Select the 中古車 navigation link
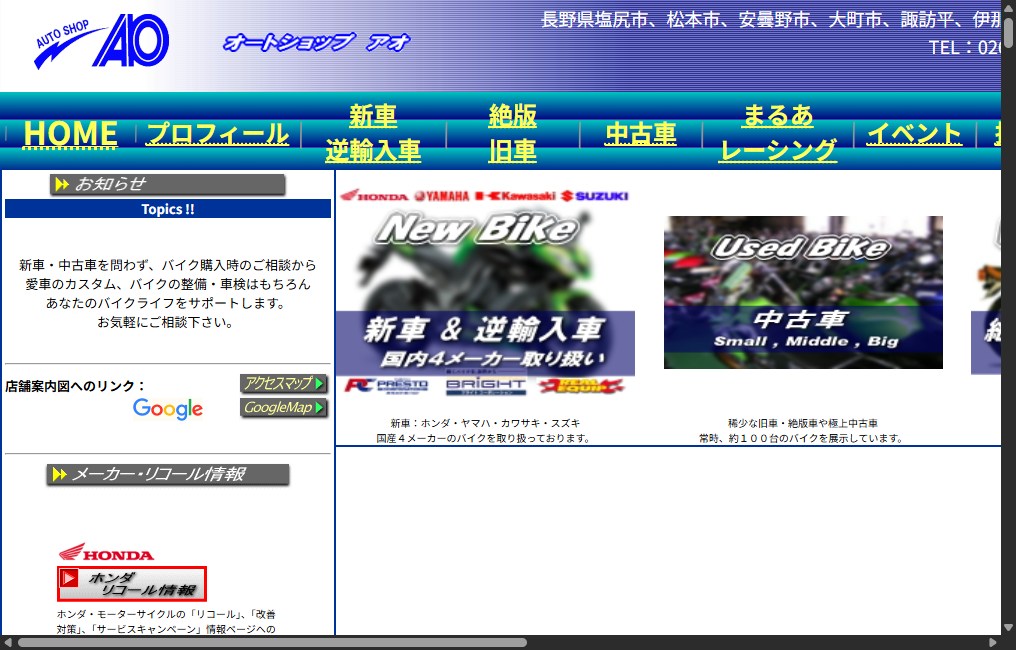The image size is (1016, 650). point(641,134)
